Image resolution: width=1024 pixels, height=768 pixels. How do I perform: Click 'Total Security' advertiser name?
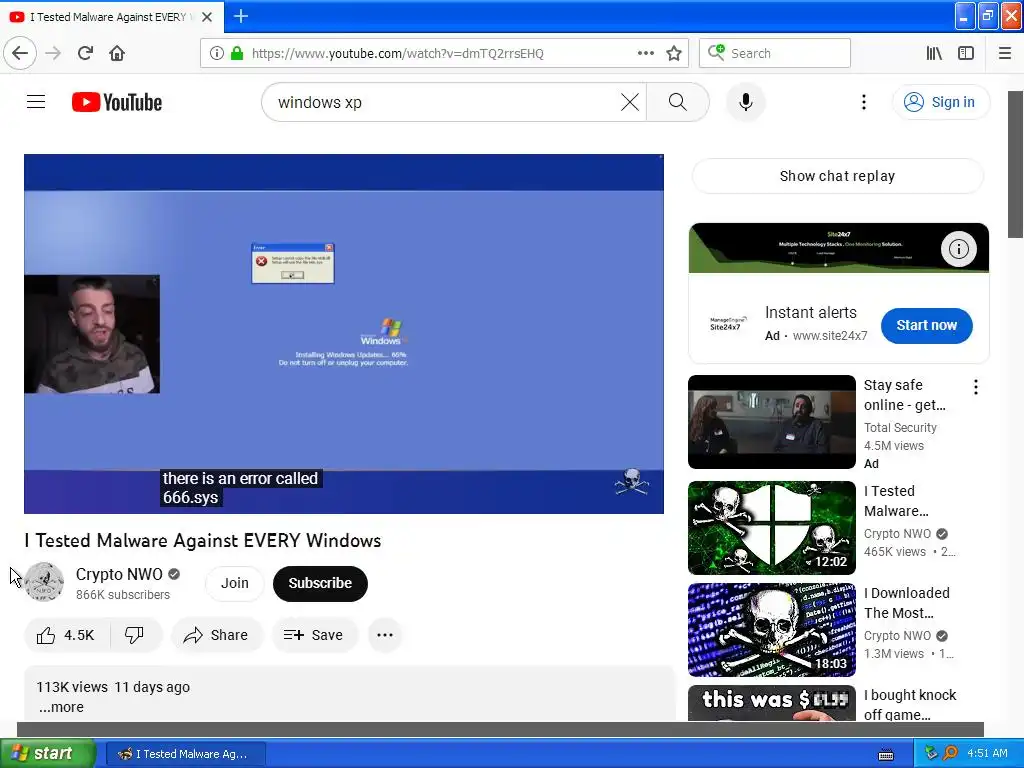(x=900, y=427)
